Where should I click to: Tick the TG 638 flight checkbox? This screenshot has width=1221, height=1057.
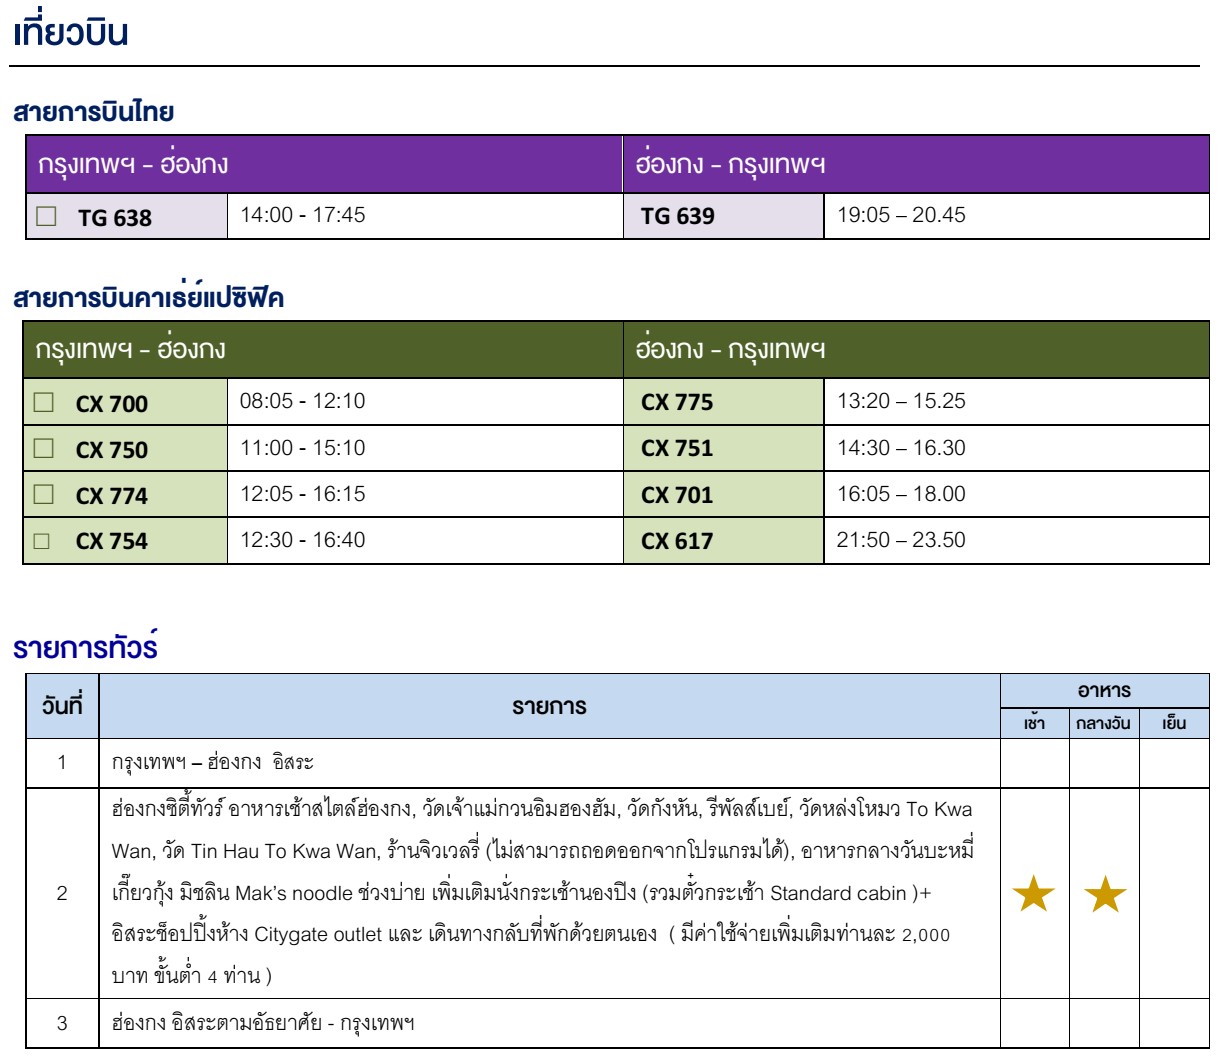(46, 216)
